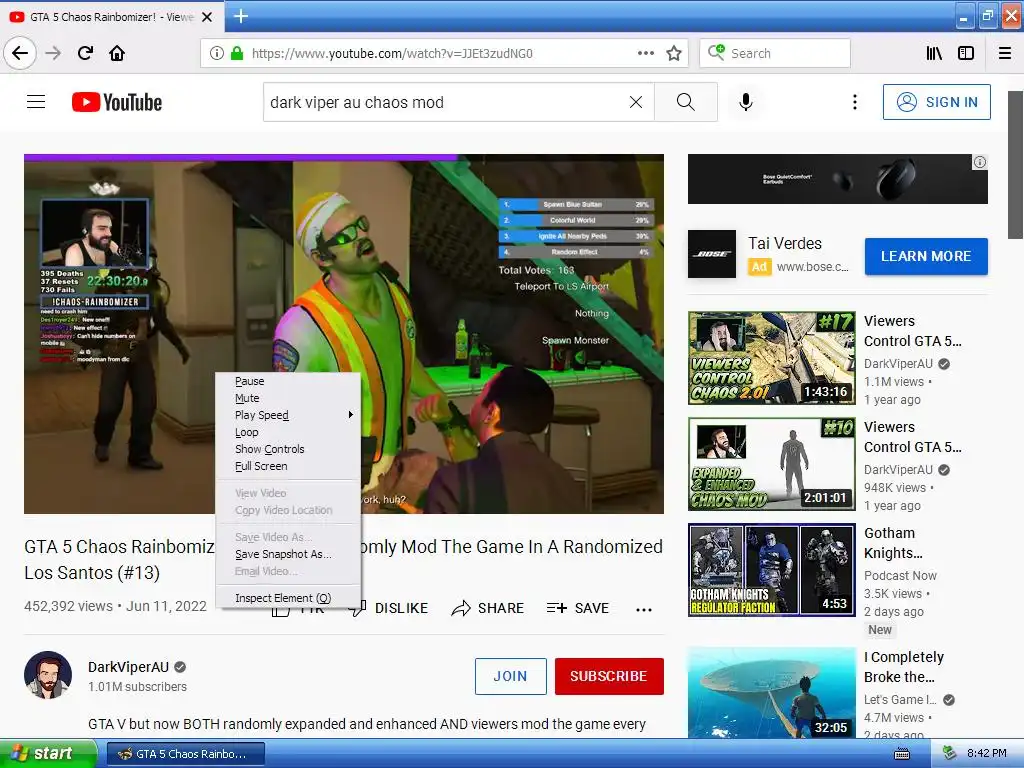Choose Mute from the context menu
This screenshot has width=1024, height=768.
288,398
